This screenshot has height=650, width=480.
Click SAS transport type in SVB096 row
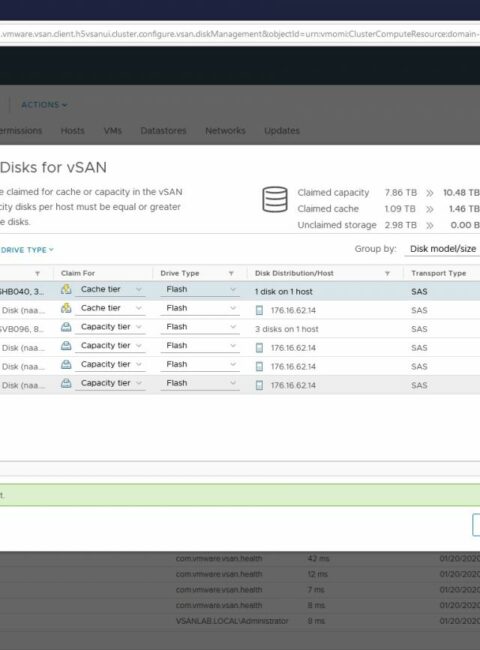pyautogui.click(x=419, y=329)
